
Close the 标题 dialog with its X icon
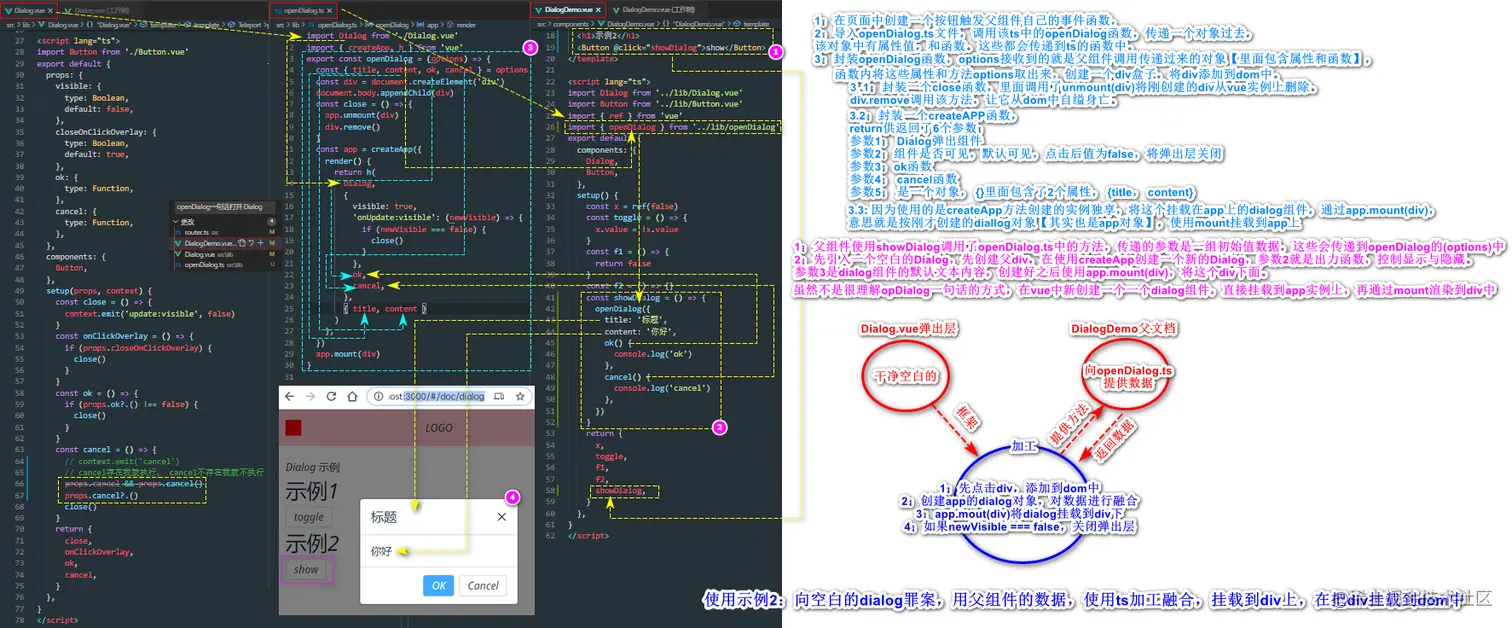[x=502, y=517]
